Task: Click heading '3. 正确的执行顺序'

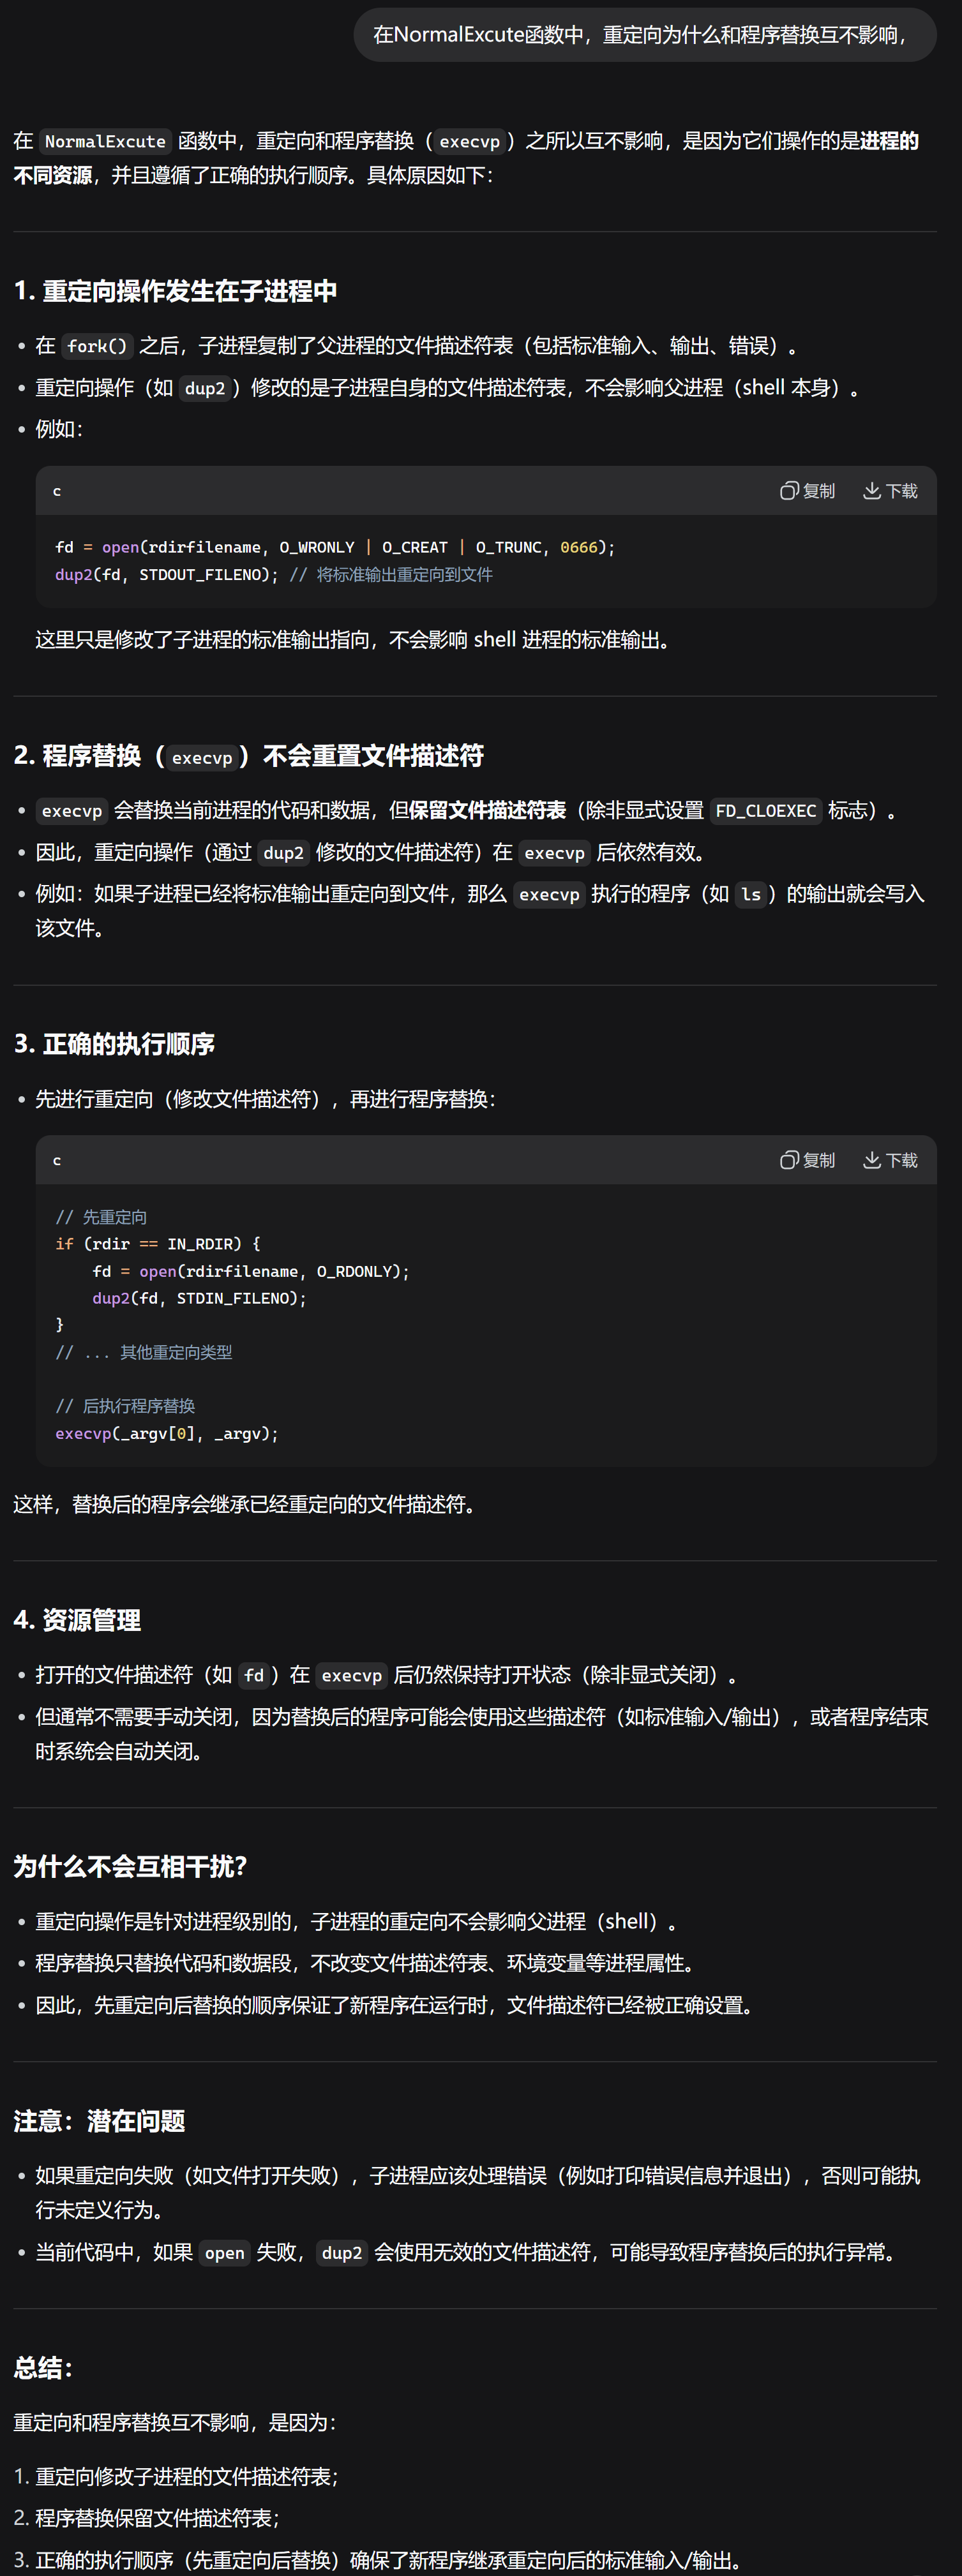Action: coord(114,1045)
